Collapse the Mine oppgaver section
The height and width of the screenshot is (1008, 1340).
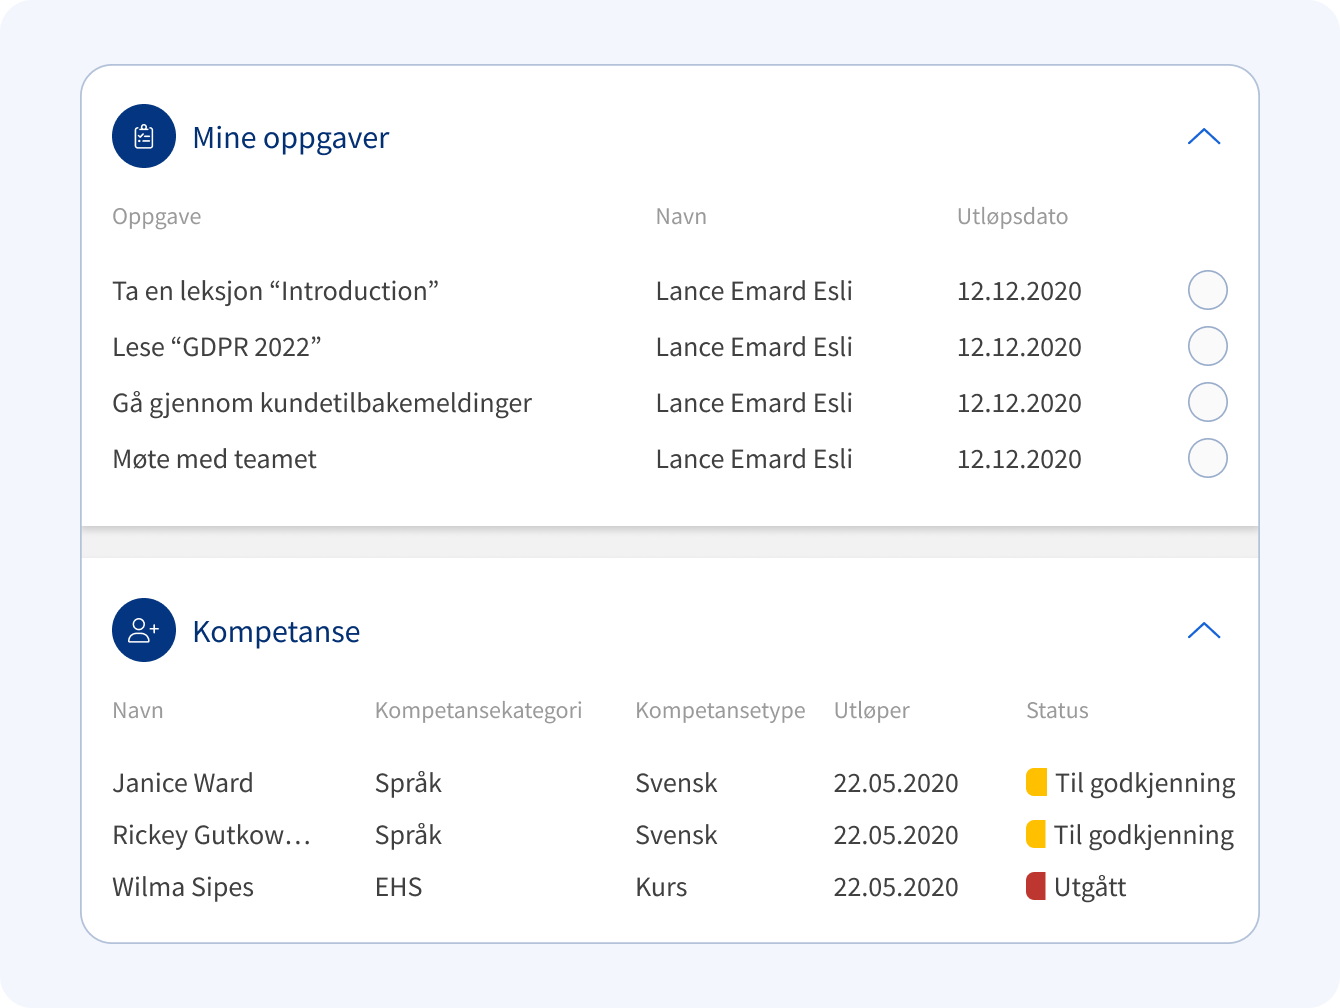tap(1204, 137)
